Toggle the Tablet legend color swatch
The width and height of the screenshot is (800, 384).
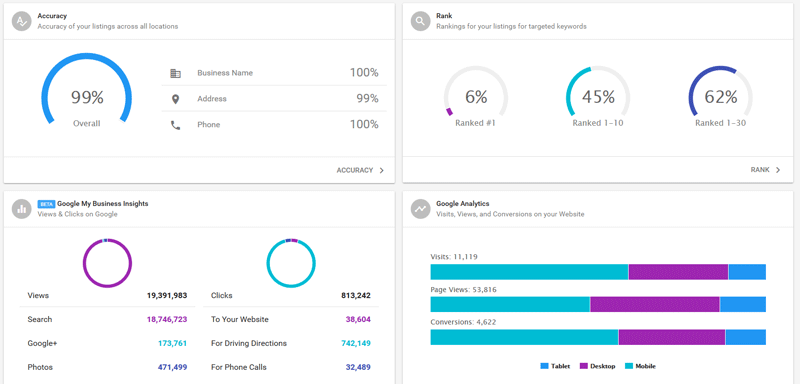tap(544, 366)
